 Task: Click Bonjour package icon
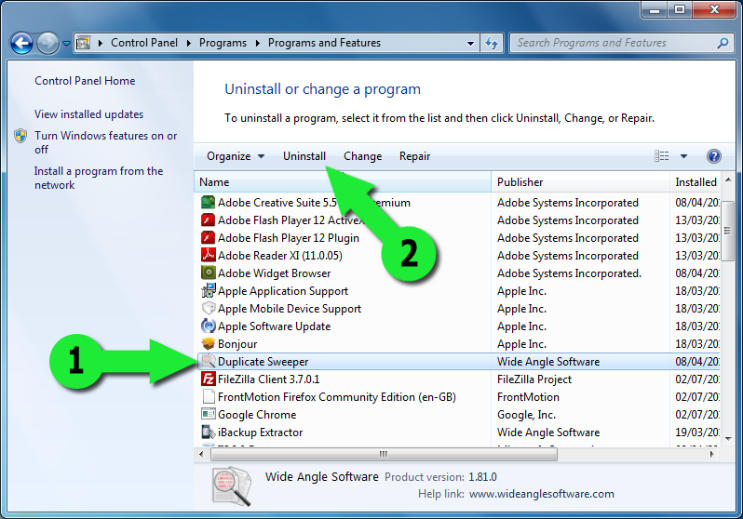tap(208, 344)
